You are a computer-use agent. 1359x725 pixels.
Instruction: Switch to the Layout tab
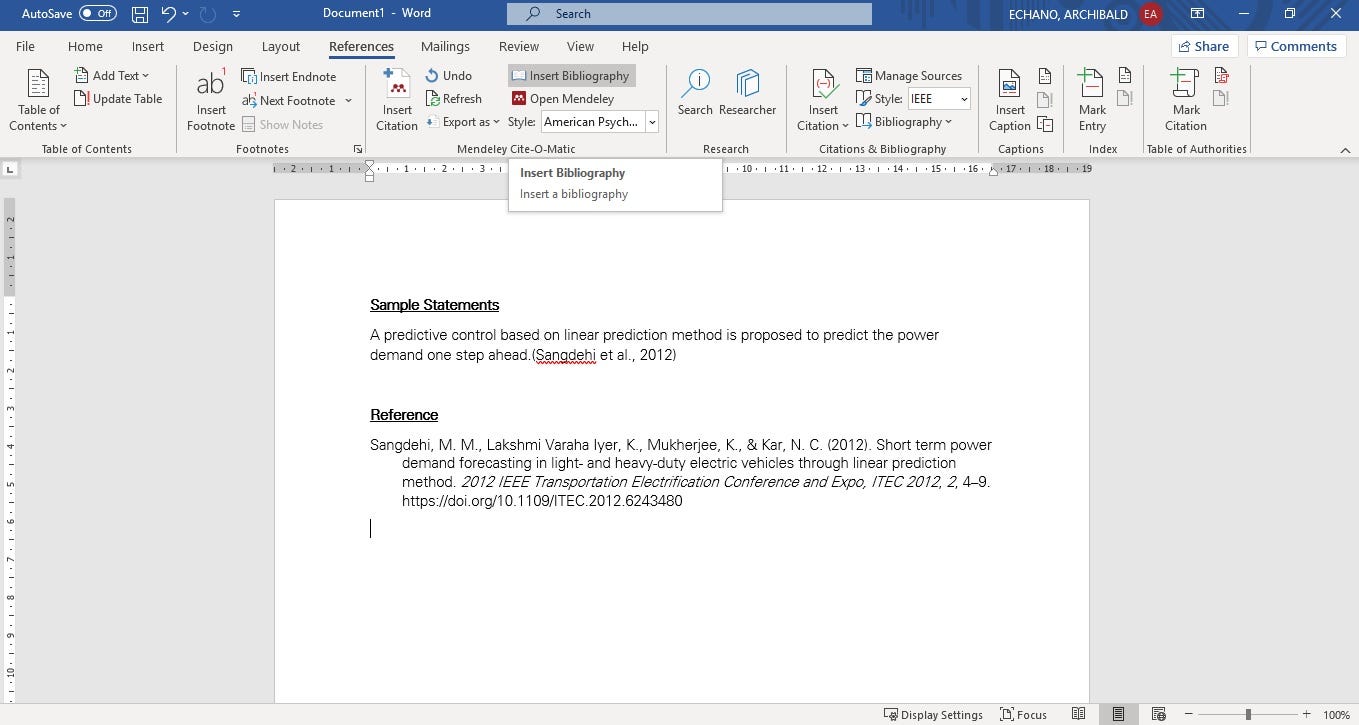point(281,46)
